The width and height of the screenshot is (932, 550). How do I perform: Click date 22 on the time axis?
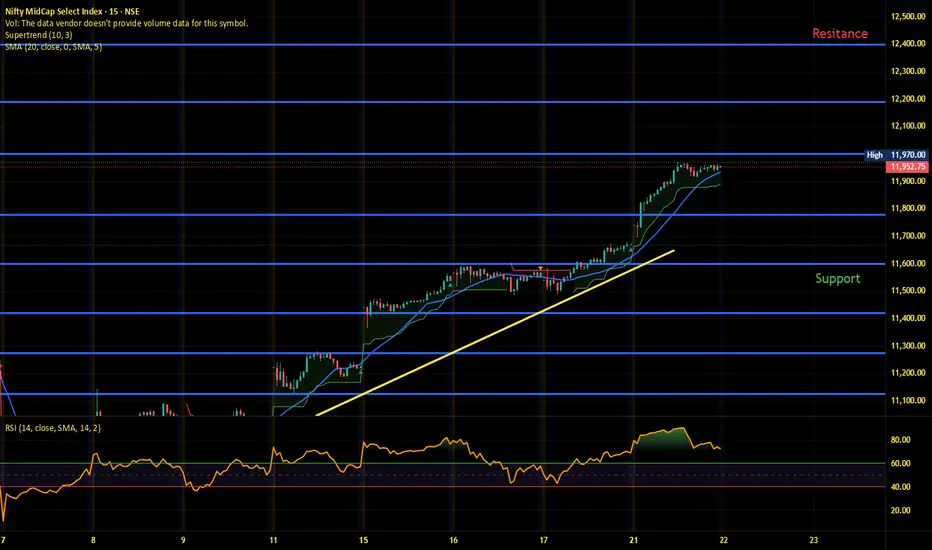click(x=723, y=540)
